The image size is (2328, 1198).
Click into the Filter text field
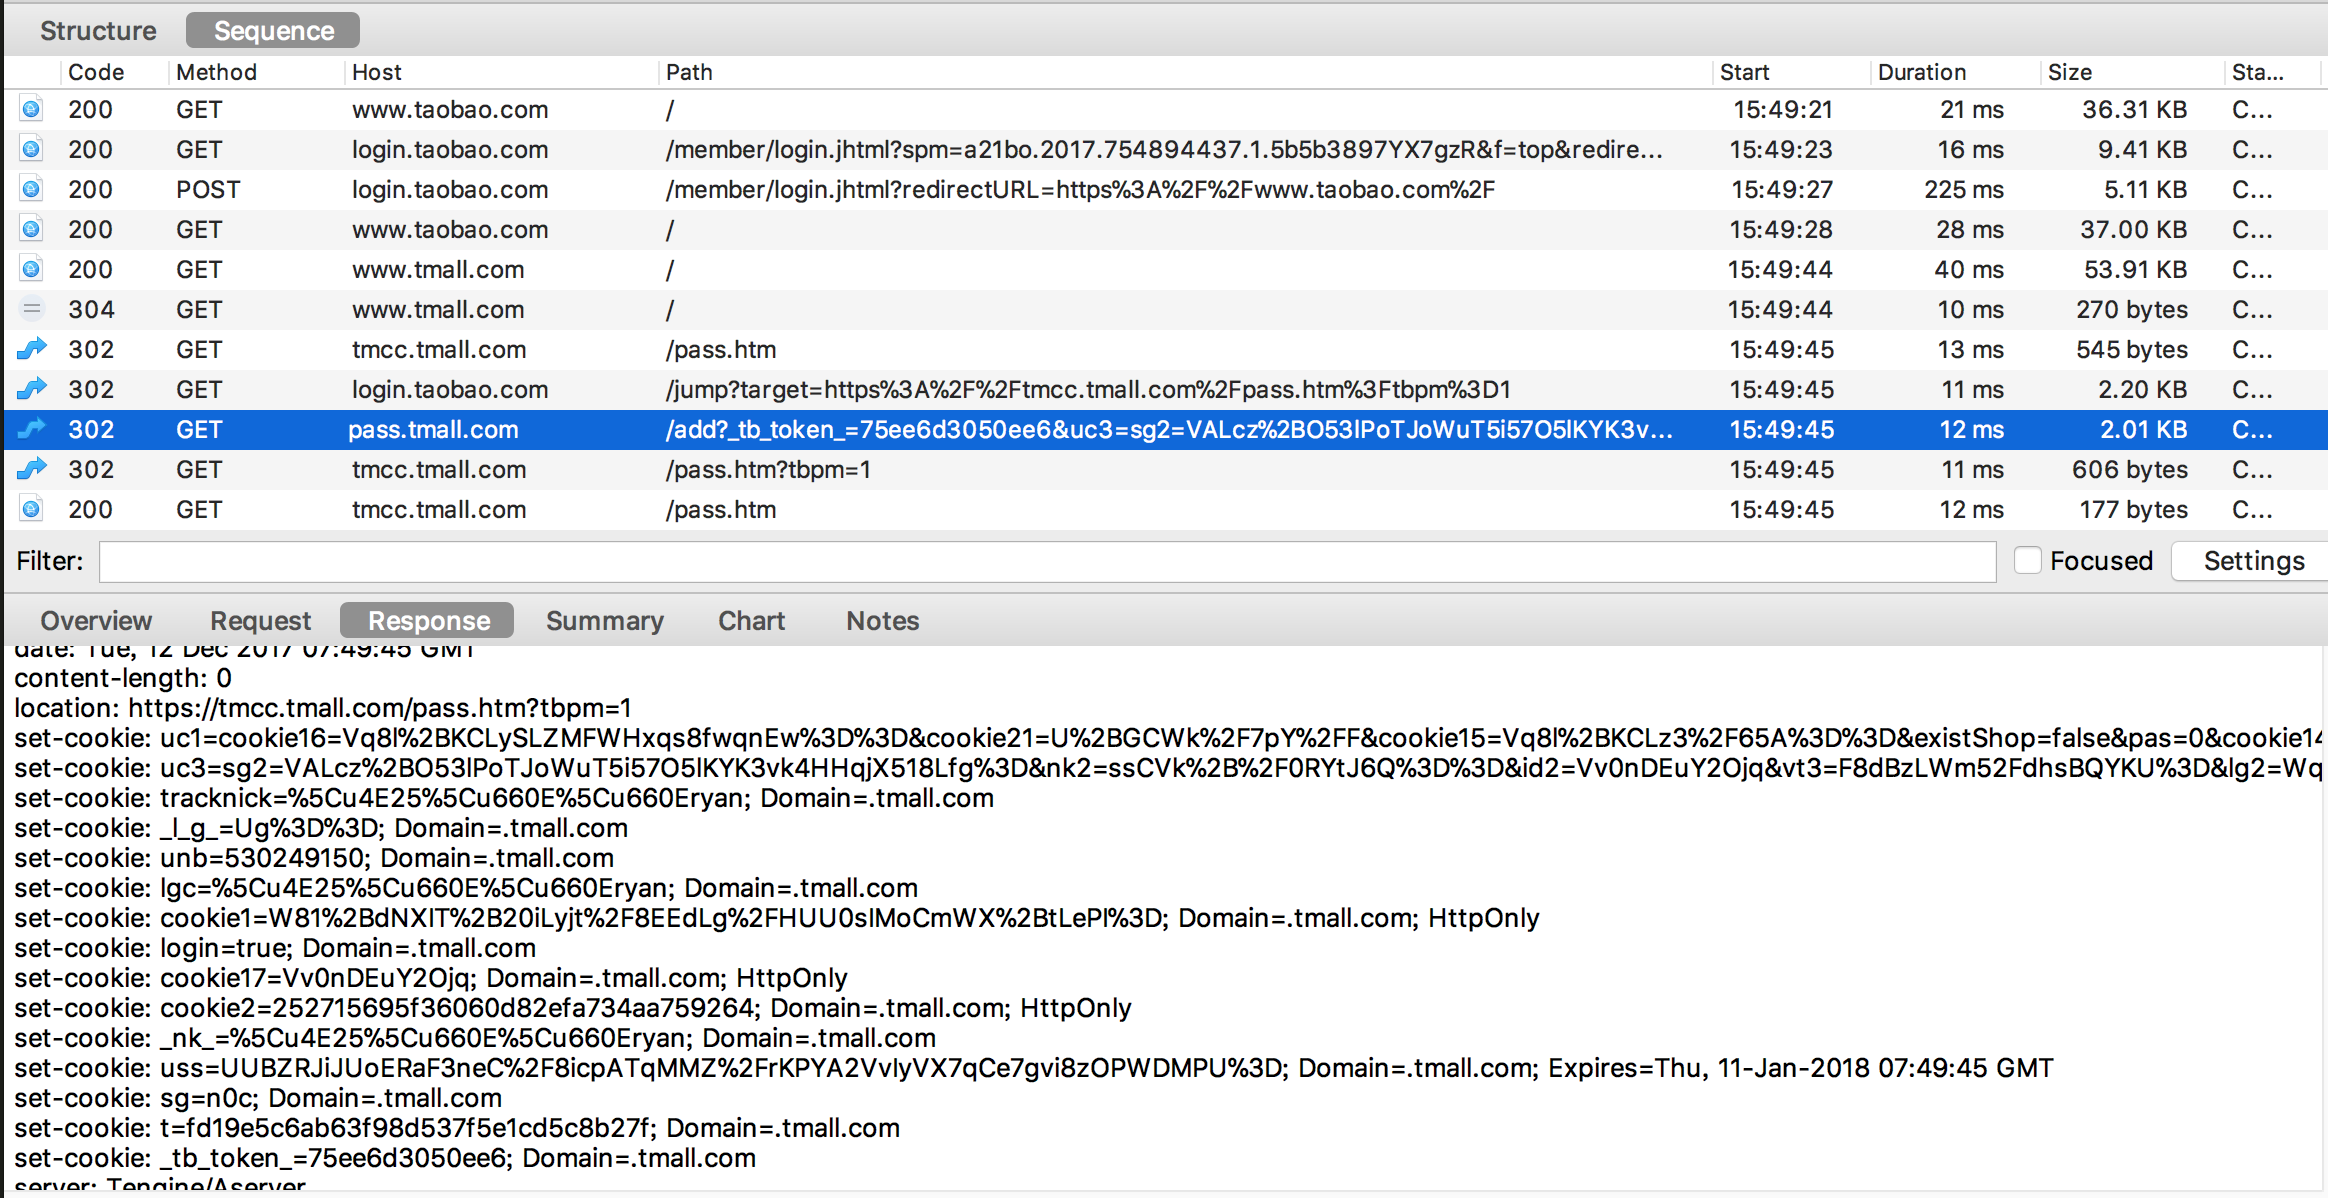click(1046, 561)
